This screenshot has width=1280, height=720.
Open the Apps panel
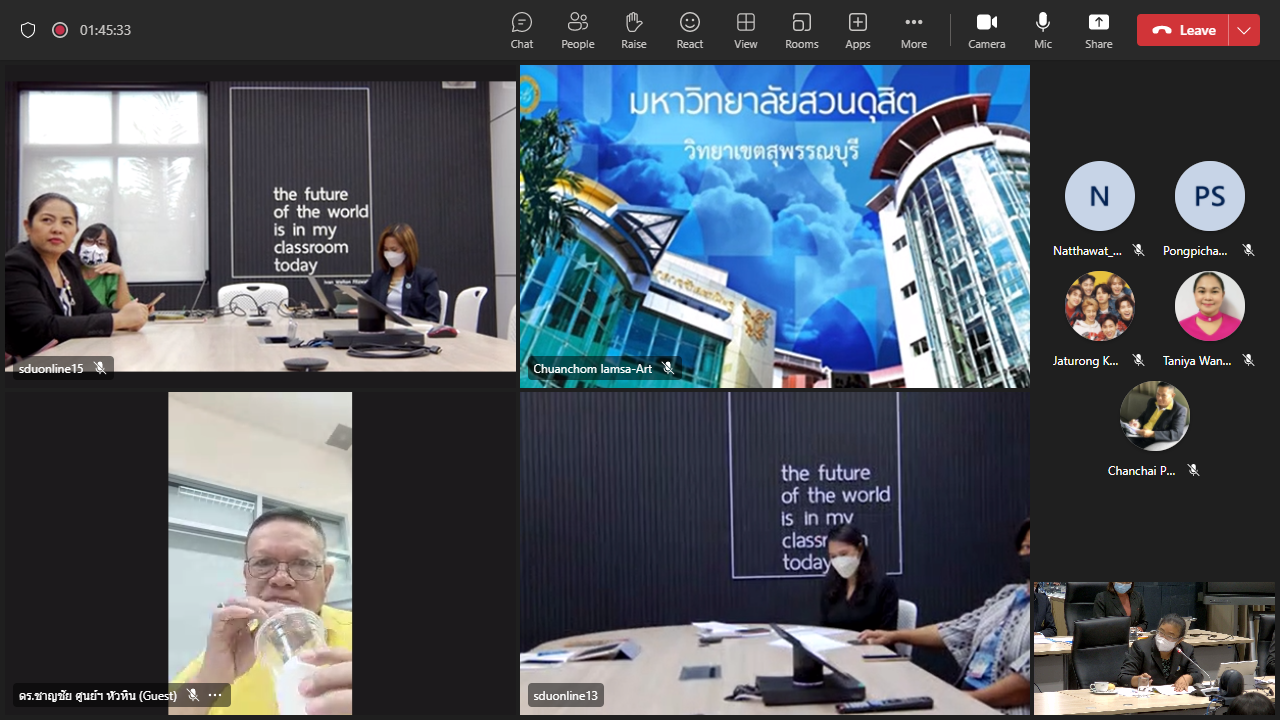(x=857, y=30)
